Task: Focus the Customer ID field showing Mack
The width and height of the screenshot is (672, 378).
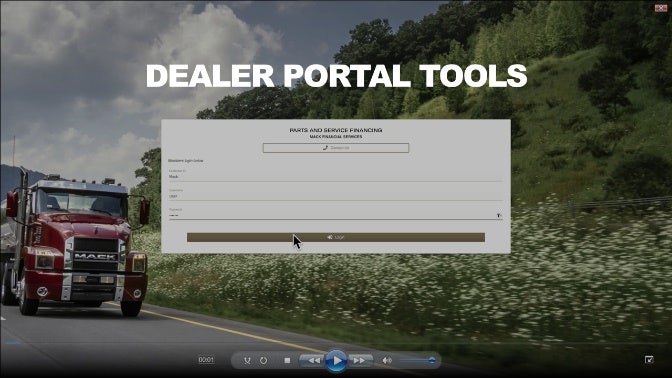Action: pyautogui.click(x=336, y=175)
